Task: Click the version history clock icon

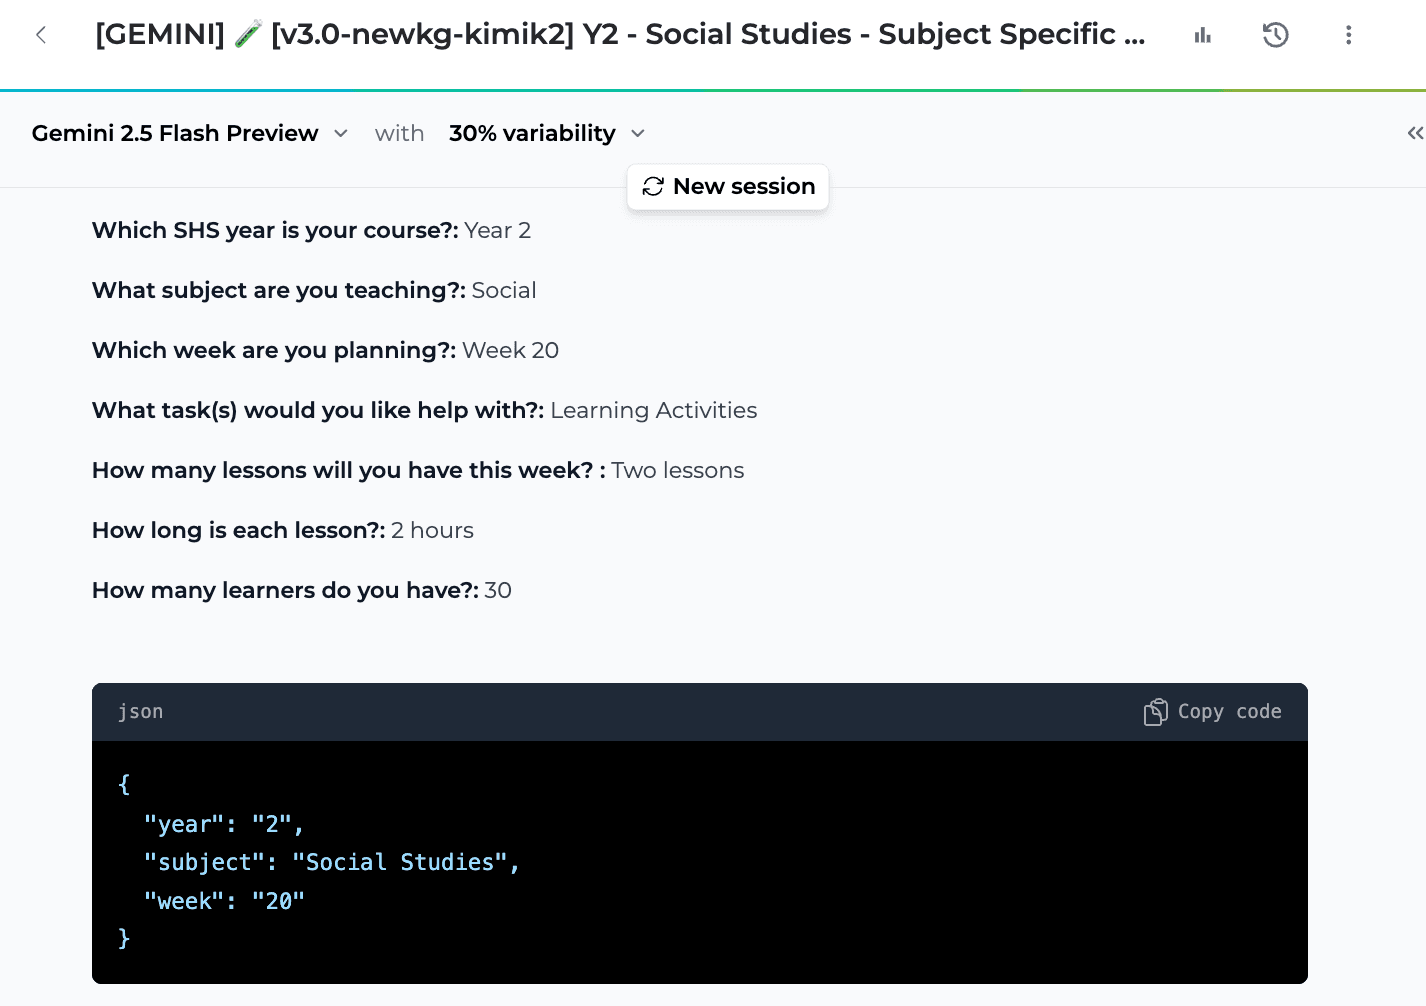Action: (1275, 35)
